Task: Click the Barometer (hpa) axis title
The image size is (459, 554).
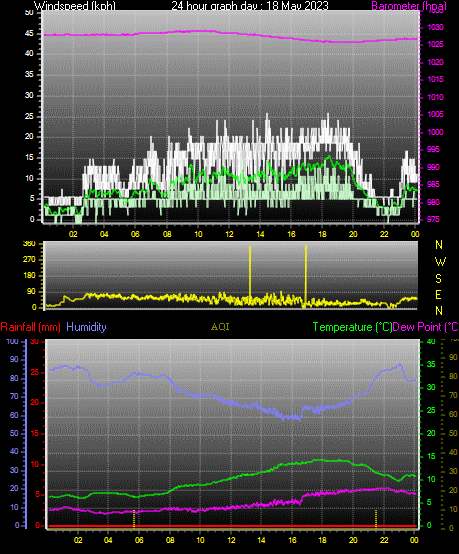Action: pos(409,6)
